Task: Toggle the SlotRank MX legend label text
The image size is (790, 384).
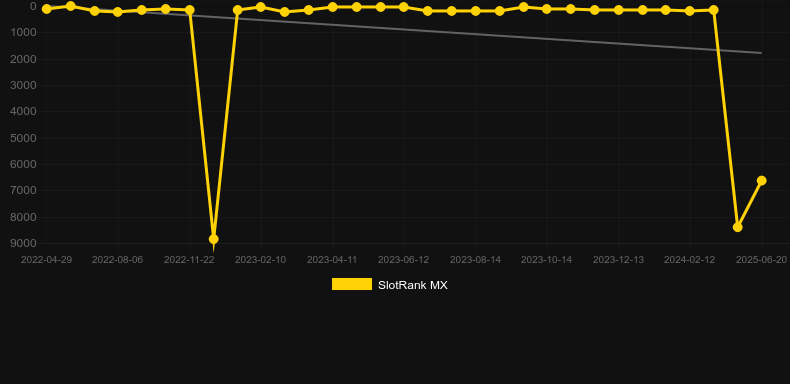Action: tap(413, 285)
